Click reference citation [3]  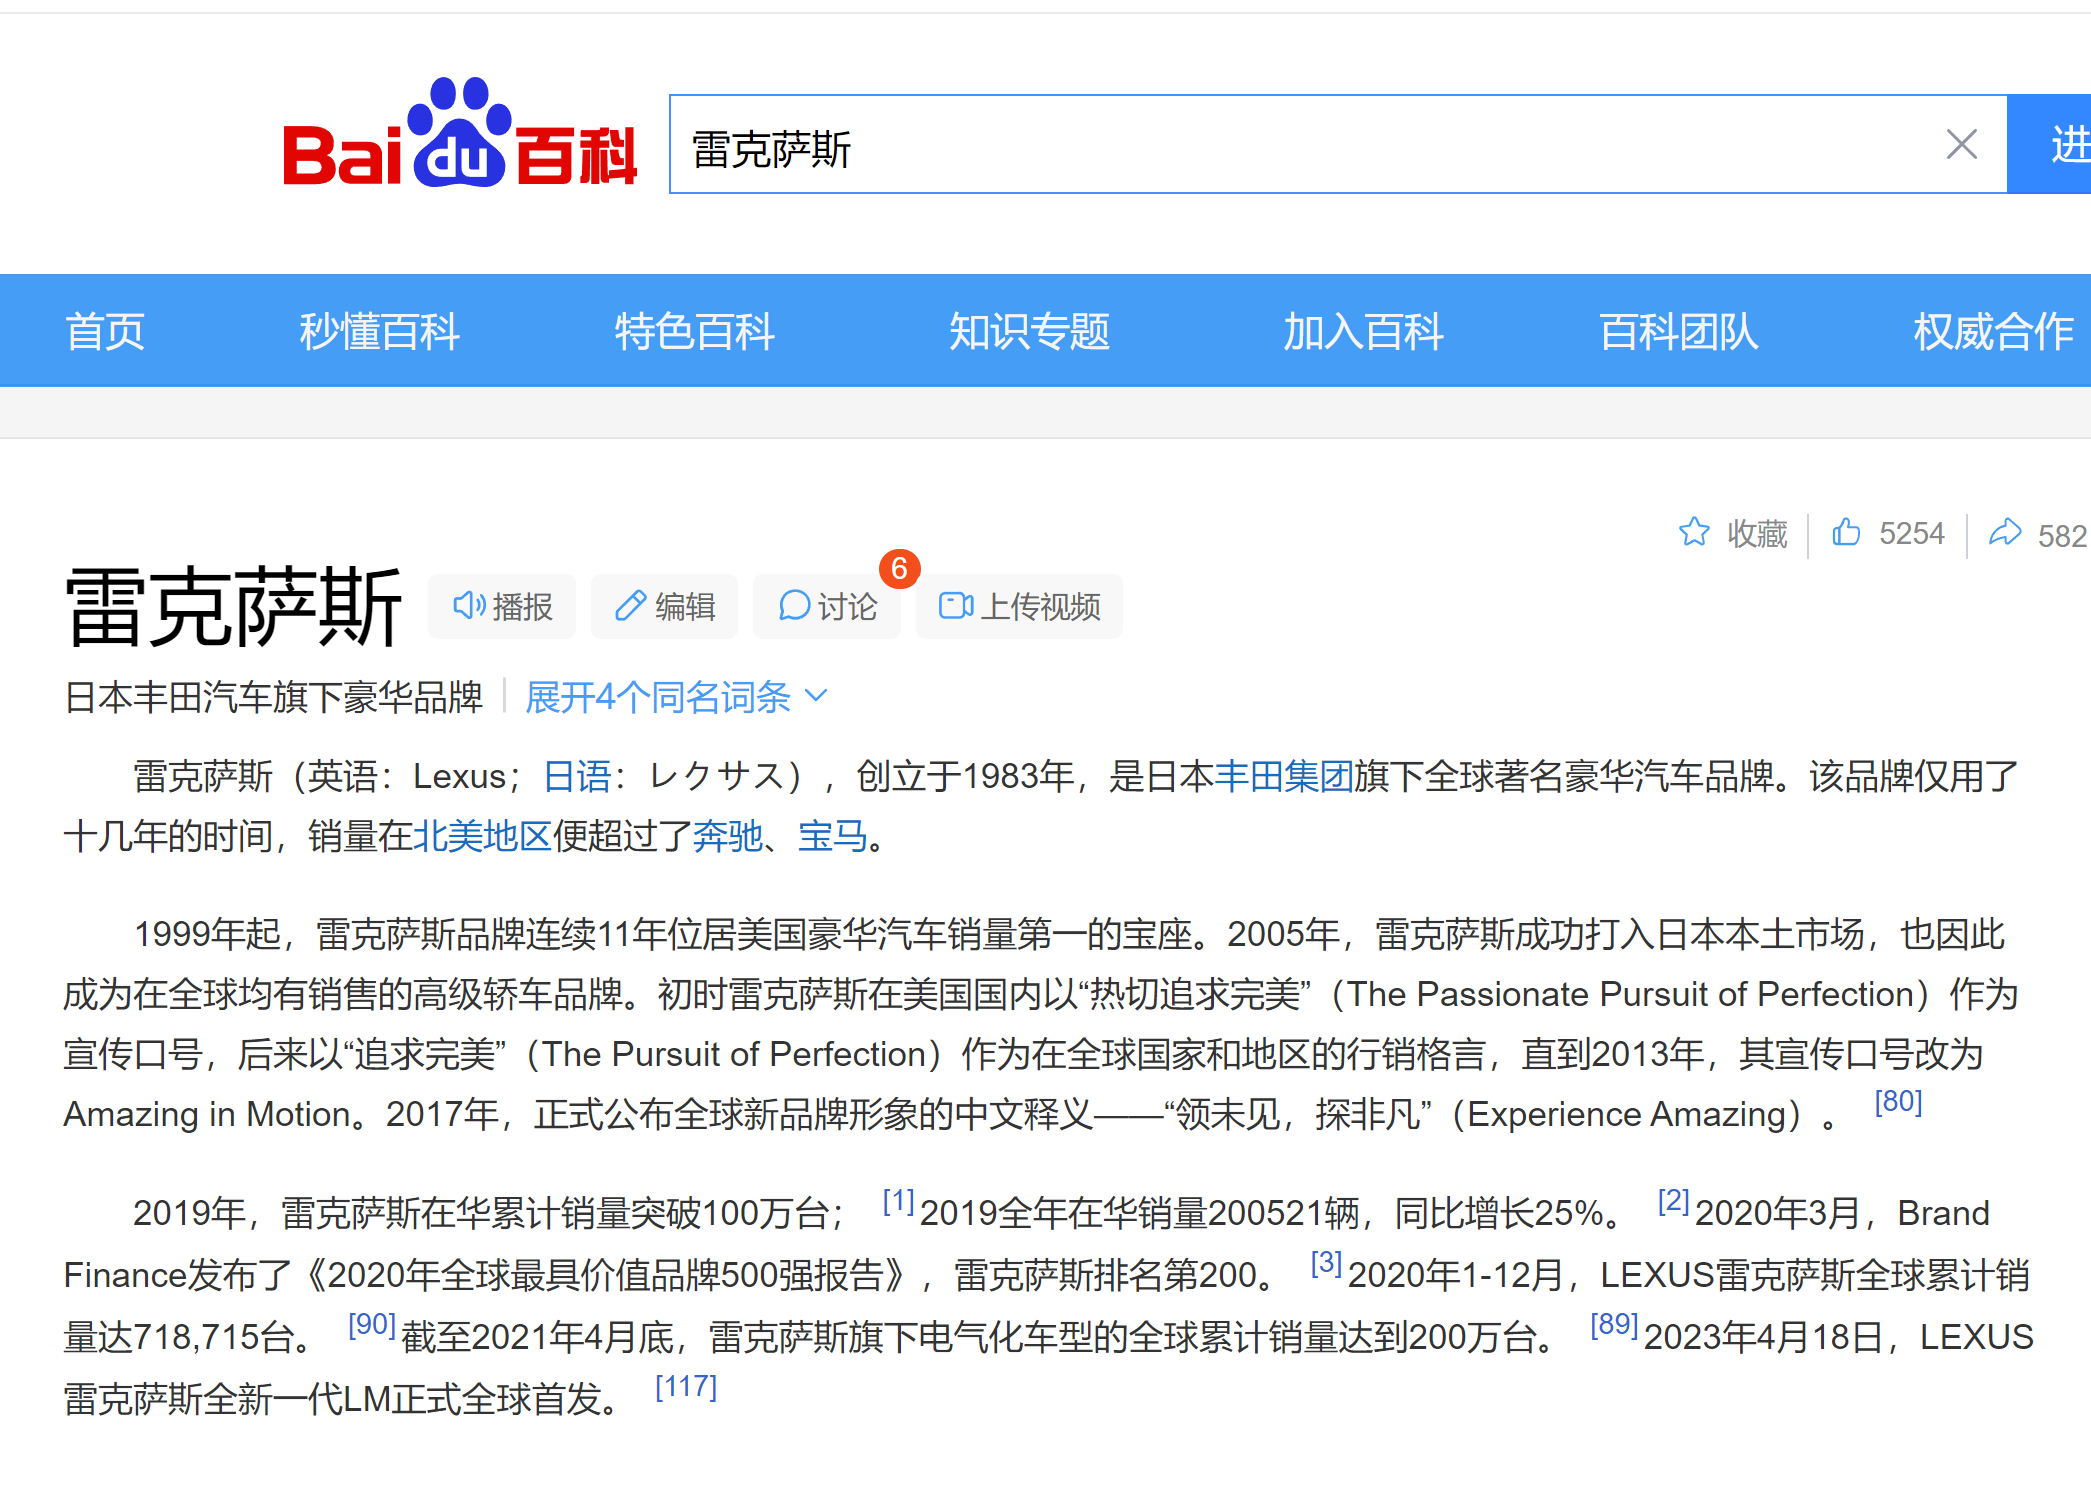click(x=1326, y=1263)
